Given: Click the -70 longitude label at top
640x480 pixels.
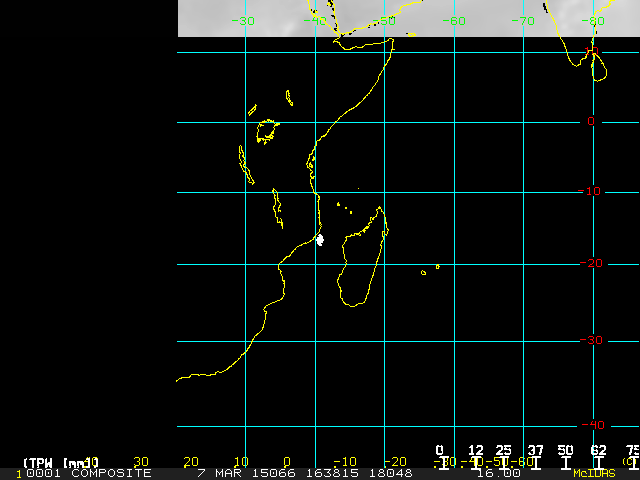Looking at the screenshot, I should pos(523,20).
